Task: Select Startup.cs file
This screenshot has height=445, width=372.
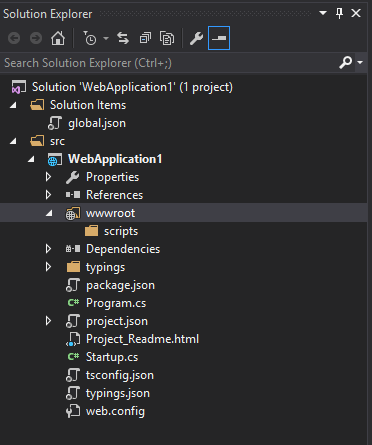Action: 112,357
